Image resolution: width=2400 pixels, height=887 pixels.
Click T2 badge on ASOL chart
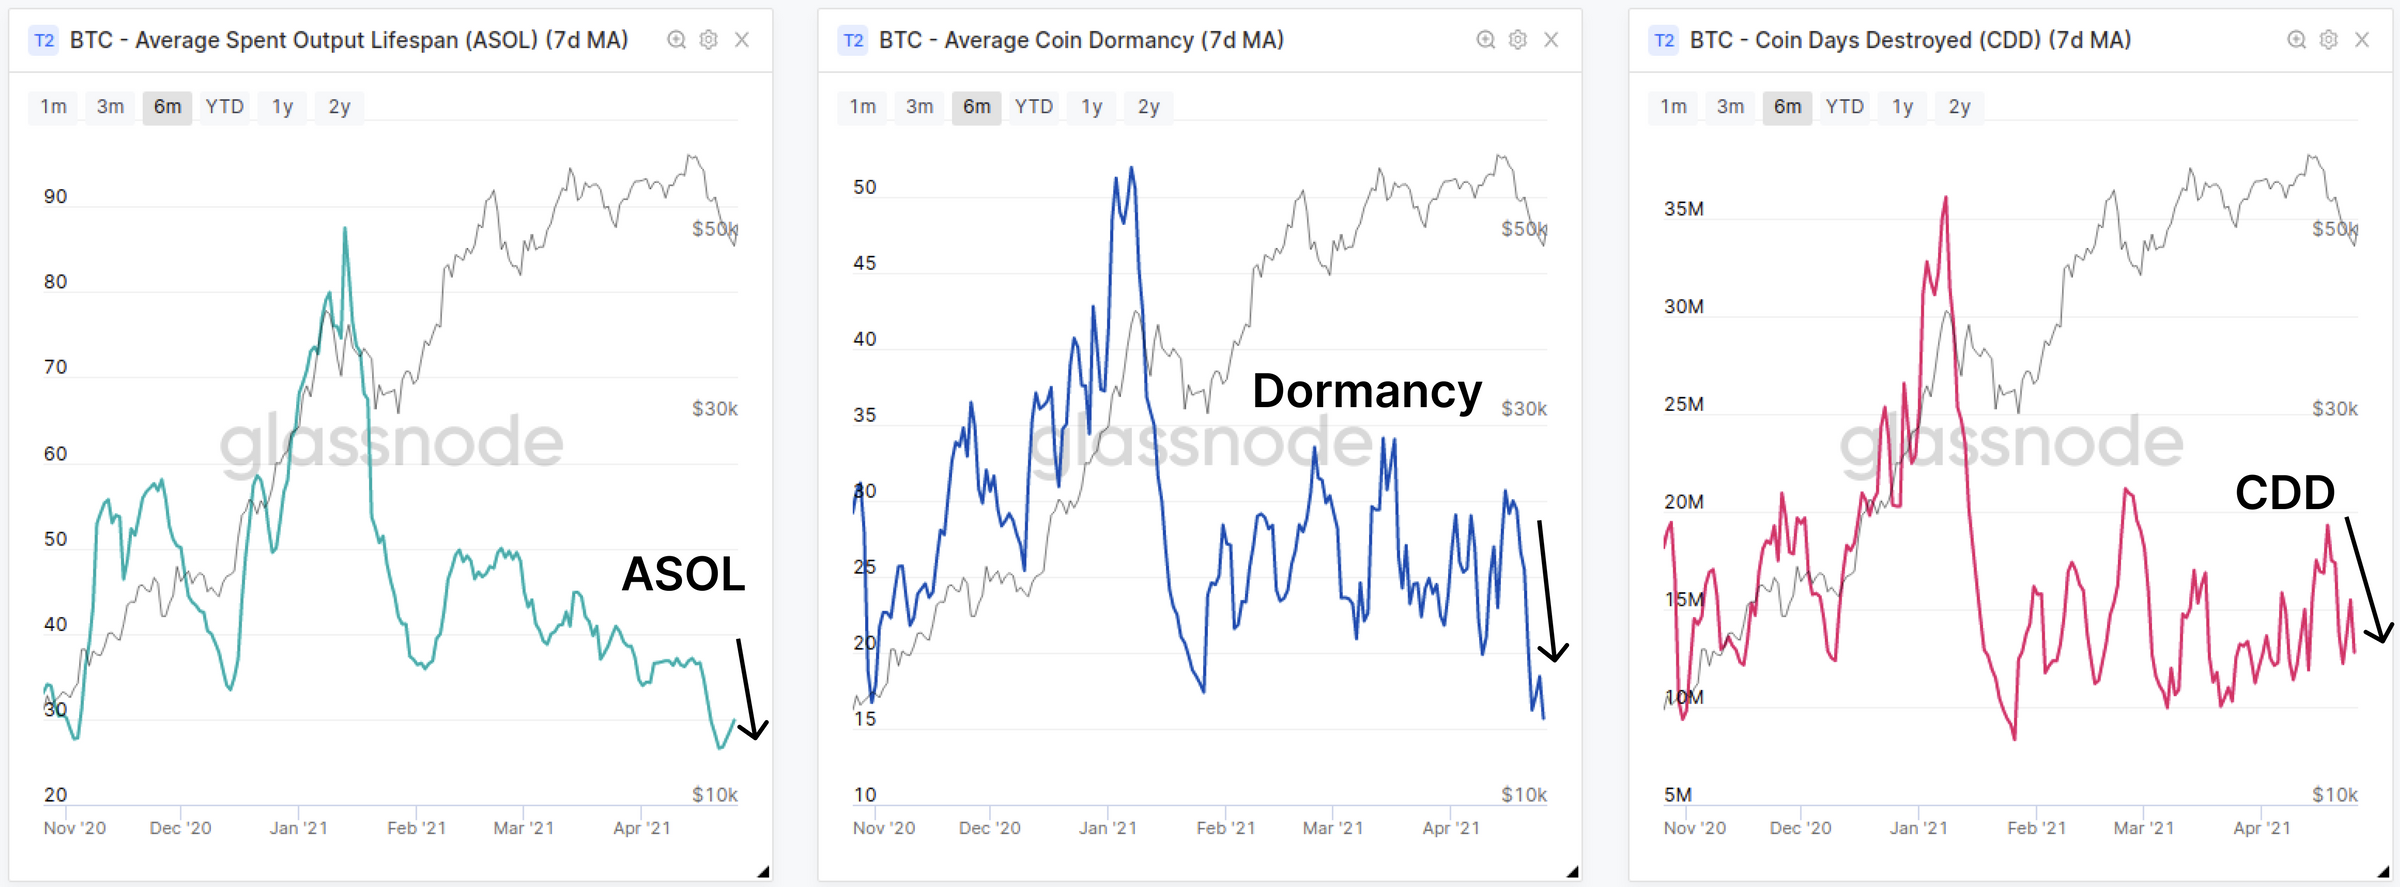click(x=44, y=41)
